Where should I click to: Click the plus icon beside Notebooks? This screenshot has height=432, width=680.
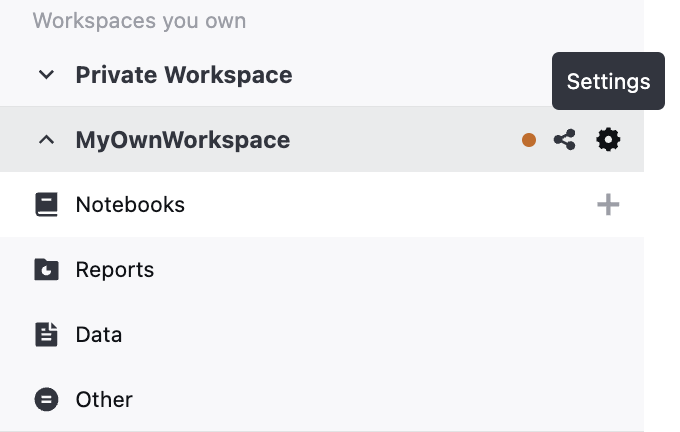pyautogui.click(x=608, y=205)
